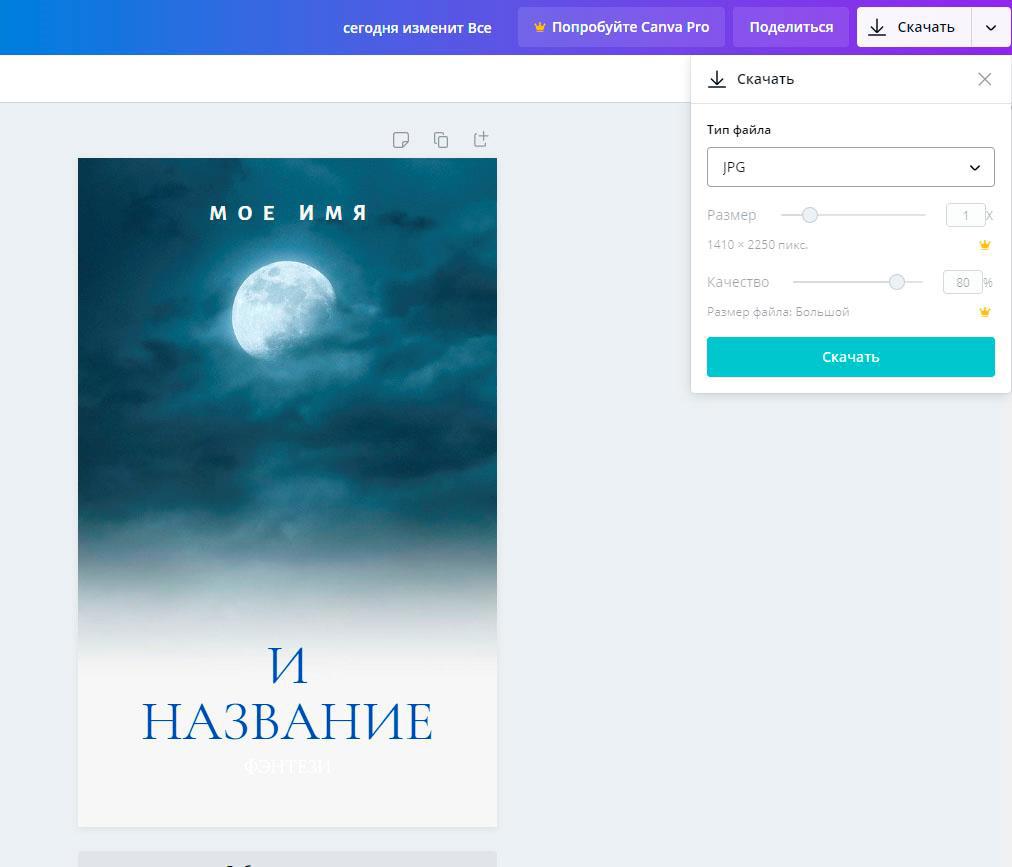Click the duplicate page icon
The width and height of the screenshot is (1012, 867).
(441, 140)
